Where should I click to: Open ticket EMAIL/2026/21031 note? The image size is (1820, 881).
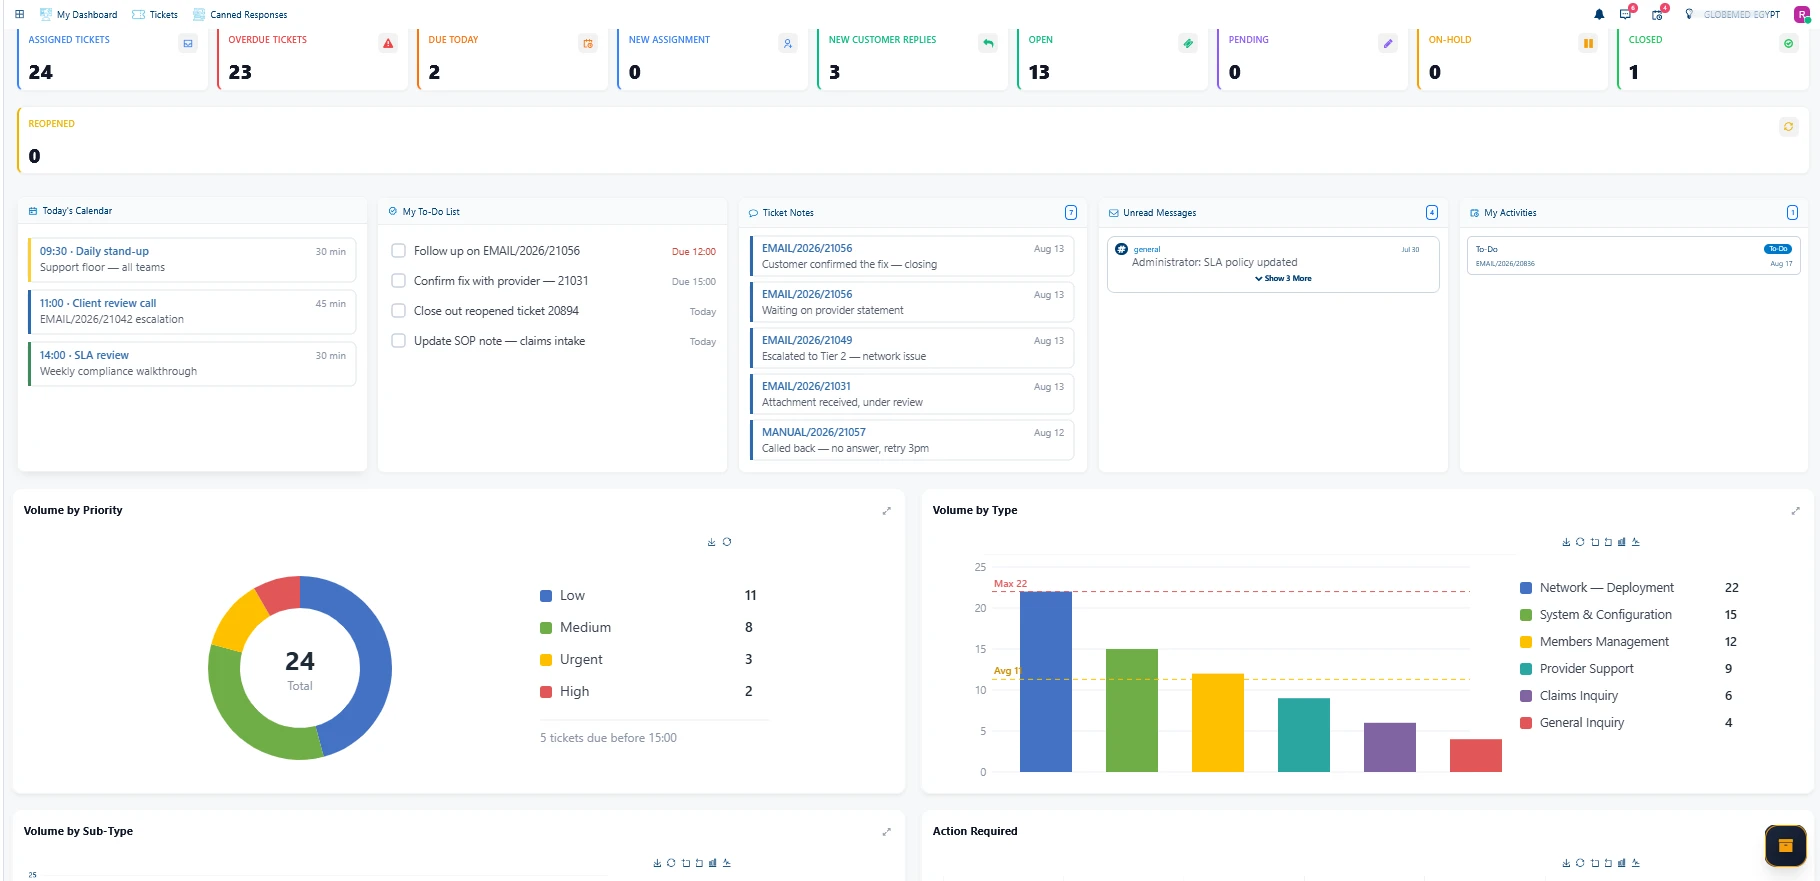click(912, 394)
